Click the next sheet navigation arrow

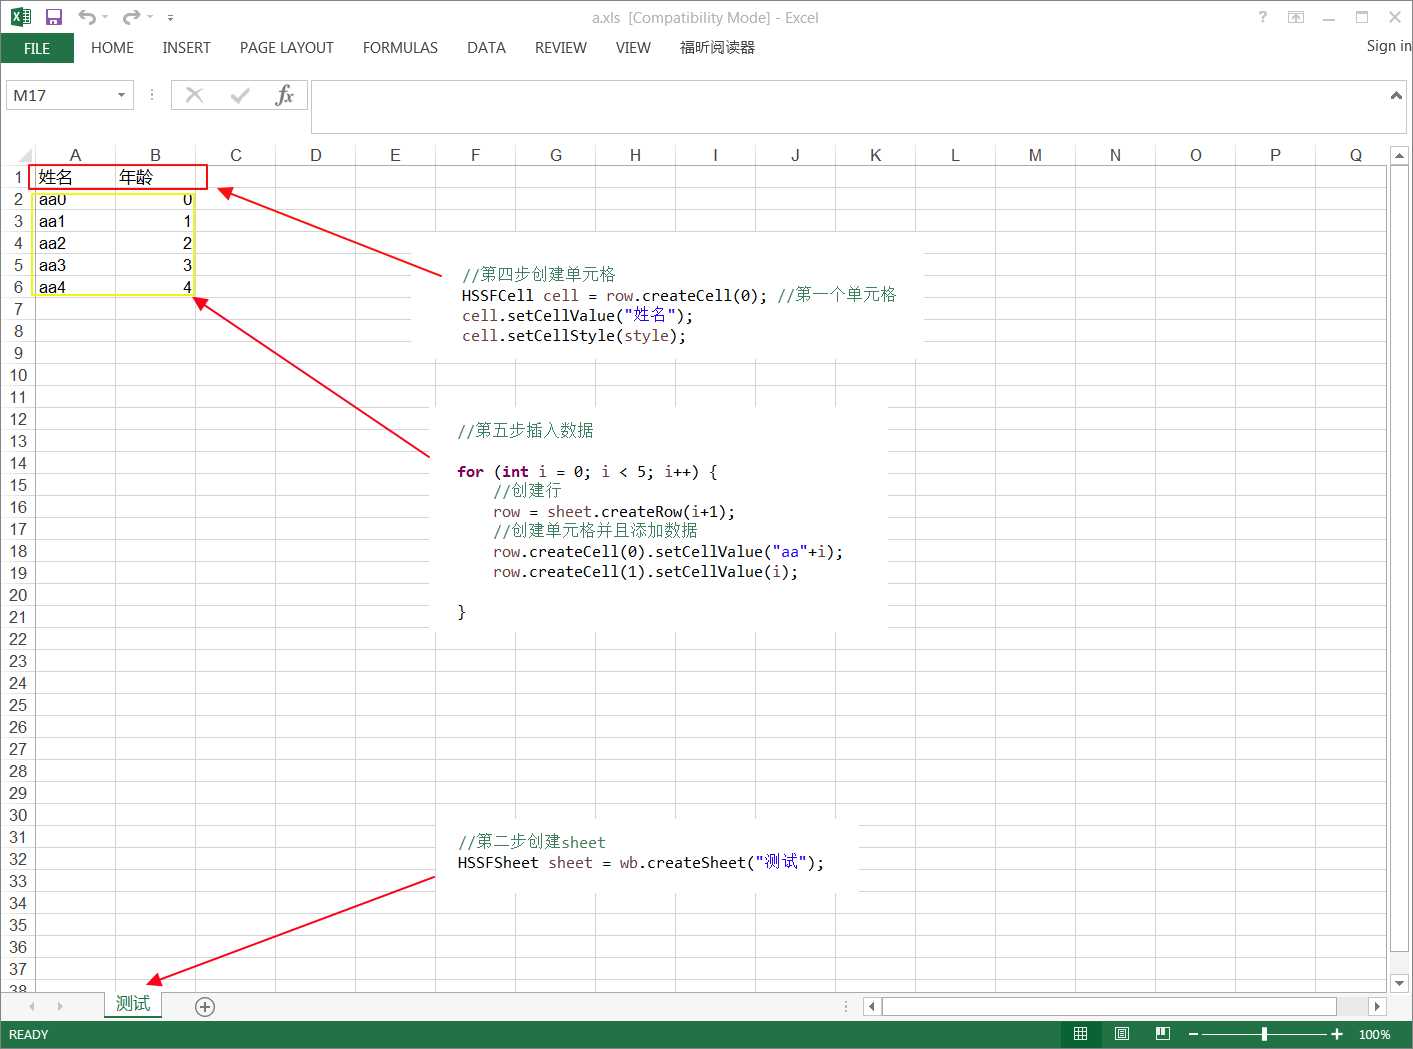tap(60, 1006)
